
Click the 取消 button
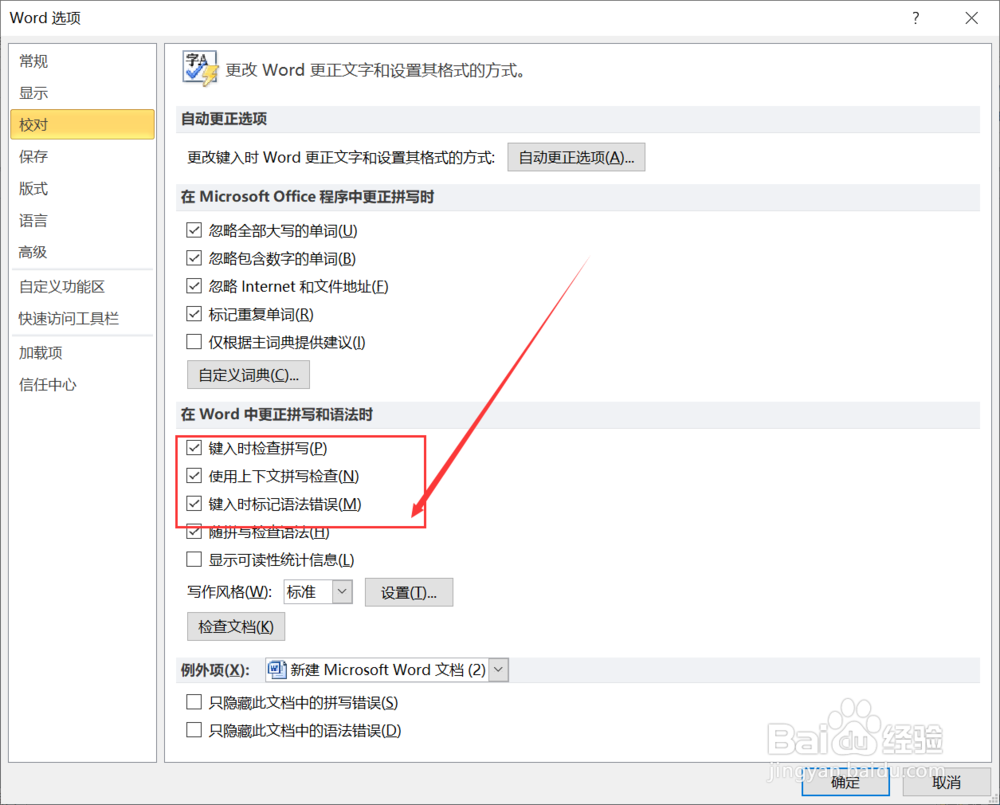click(946, 782)
